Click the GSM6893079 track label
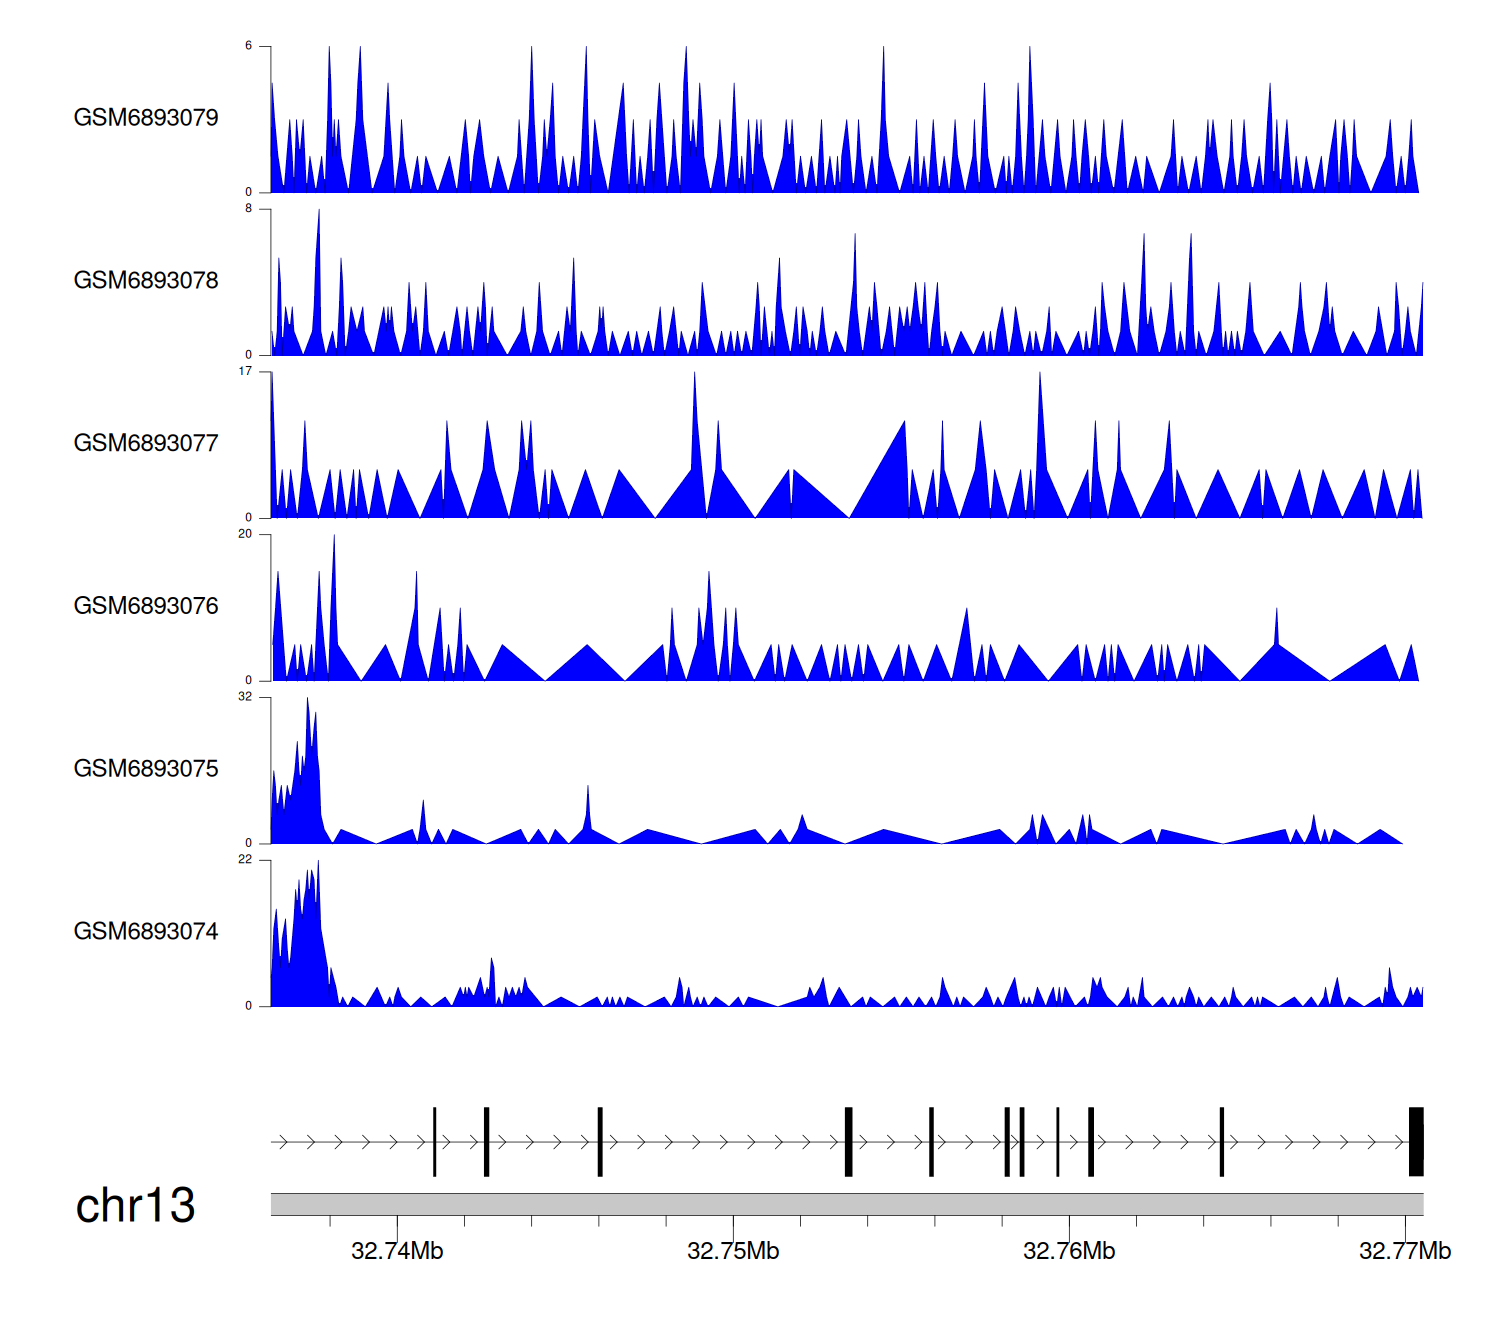 click(x=146, y=118)
